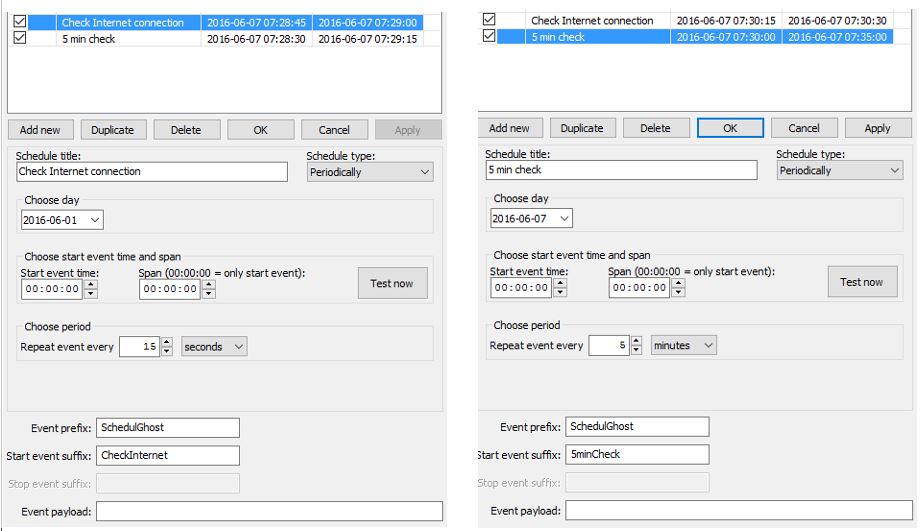Click Test now in left panel
The height and width of the screenshot is (531, 920).
click(393, 283)
